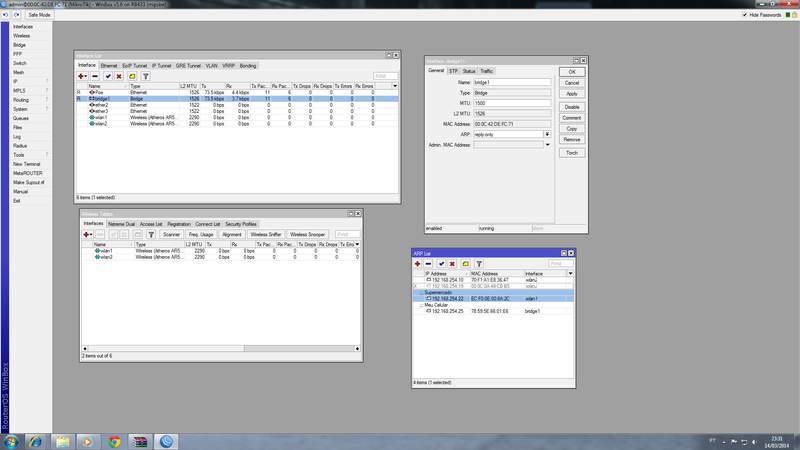Sort by MAC Address column in ARP List
Image resolution: width=800 pixels, height=450 pixels.
pyautogui.click(x=497, y=274)
